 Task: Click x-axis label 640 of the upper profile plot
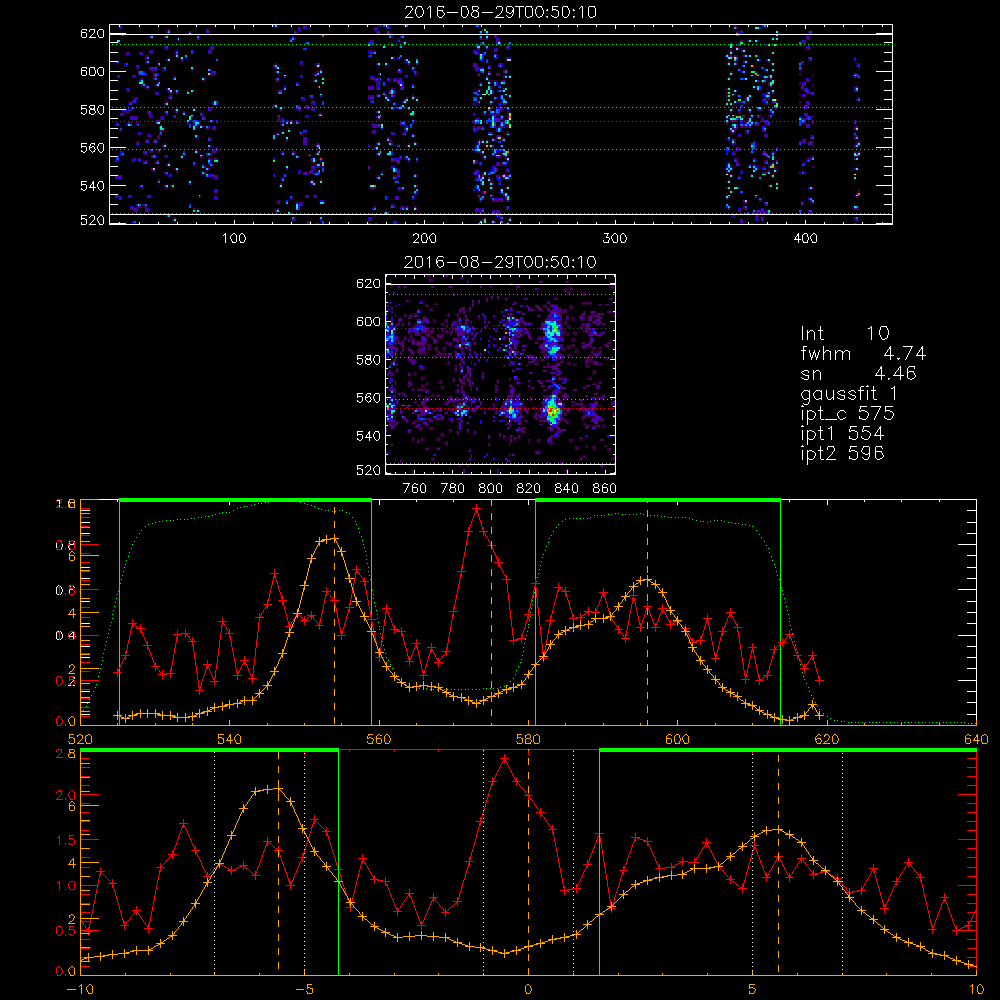coord(976,739)
